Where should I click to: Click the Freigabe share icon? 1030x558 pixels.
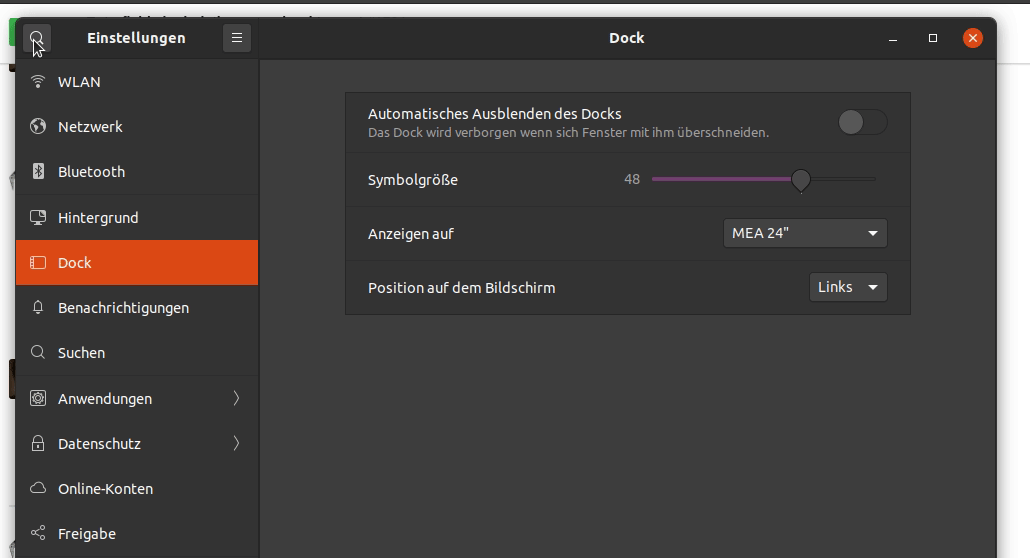click(x=38, y=533)
